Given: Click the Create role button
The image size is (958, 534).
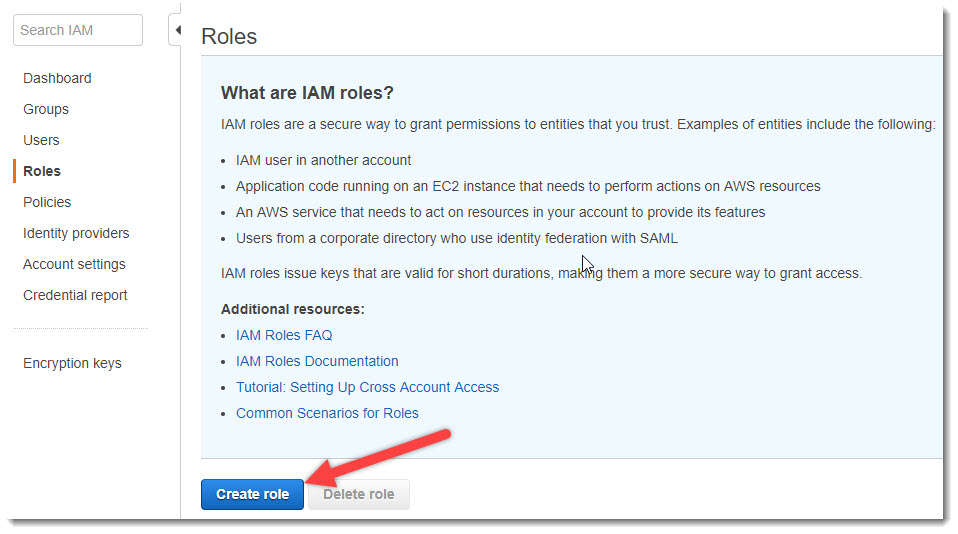Looking at the screenshot, I should (252, 494).
